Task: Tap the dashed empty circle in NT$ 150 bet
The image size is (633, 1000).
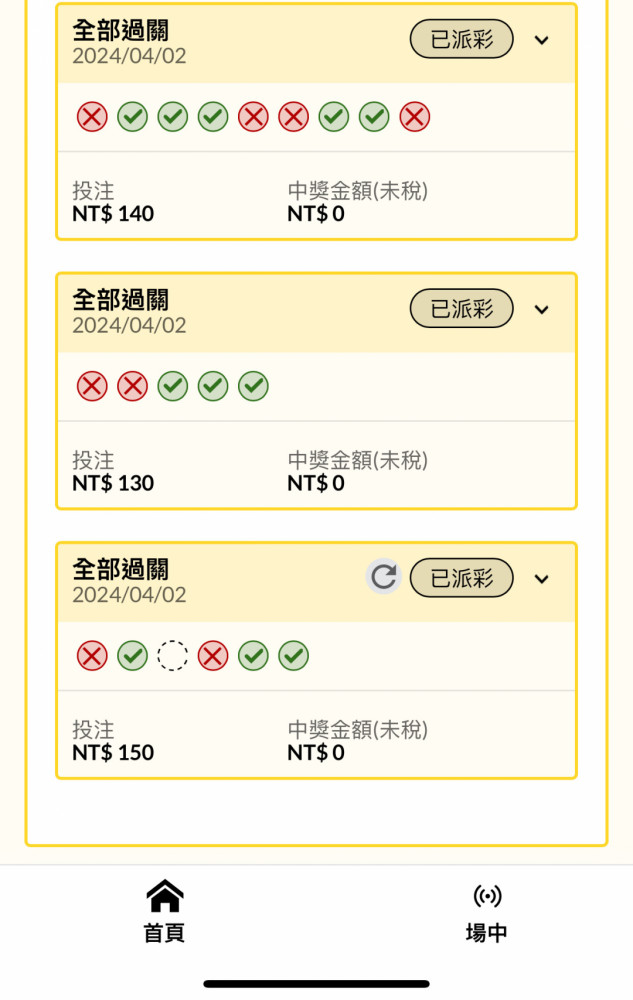Action: tap(173, 656)
